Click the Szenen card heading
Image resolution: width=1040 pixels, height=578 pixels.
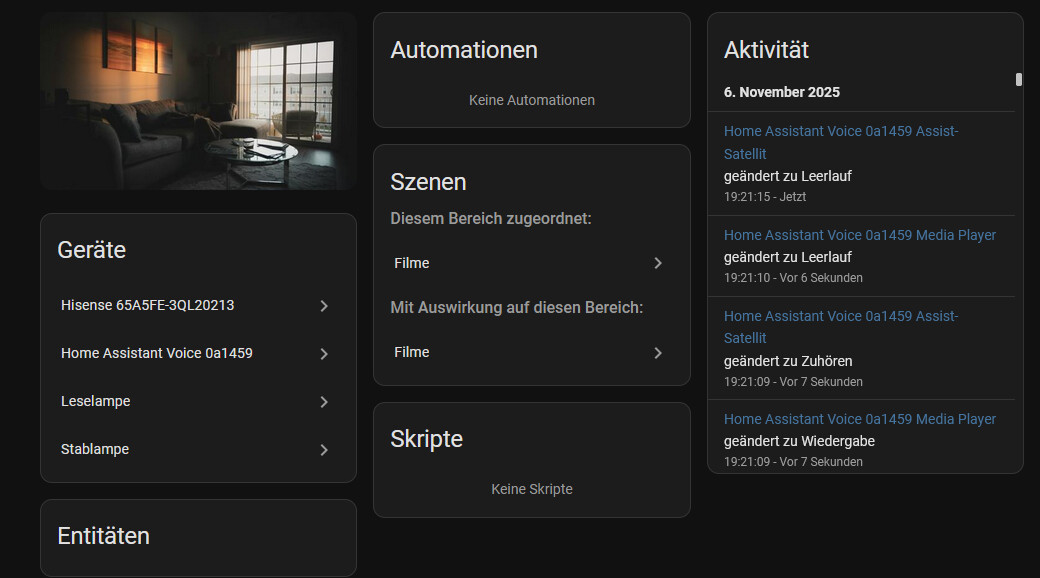[428, 182]
